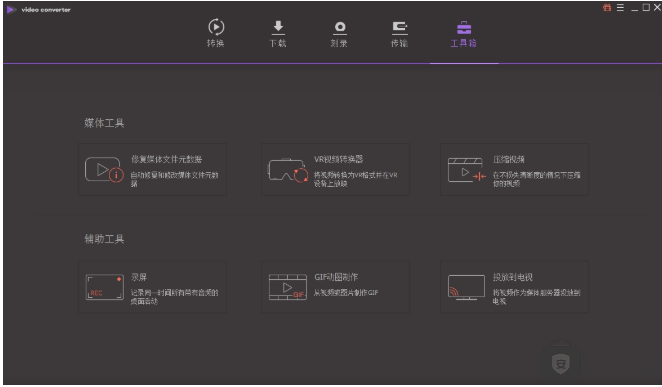Click the metadata repair description text
662x387 pixels.
[x=174, y=179]
